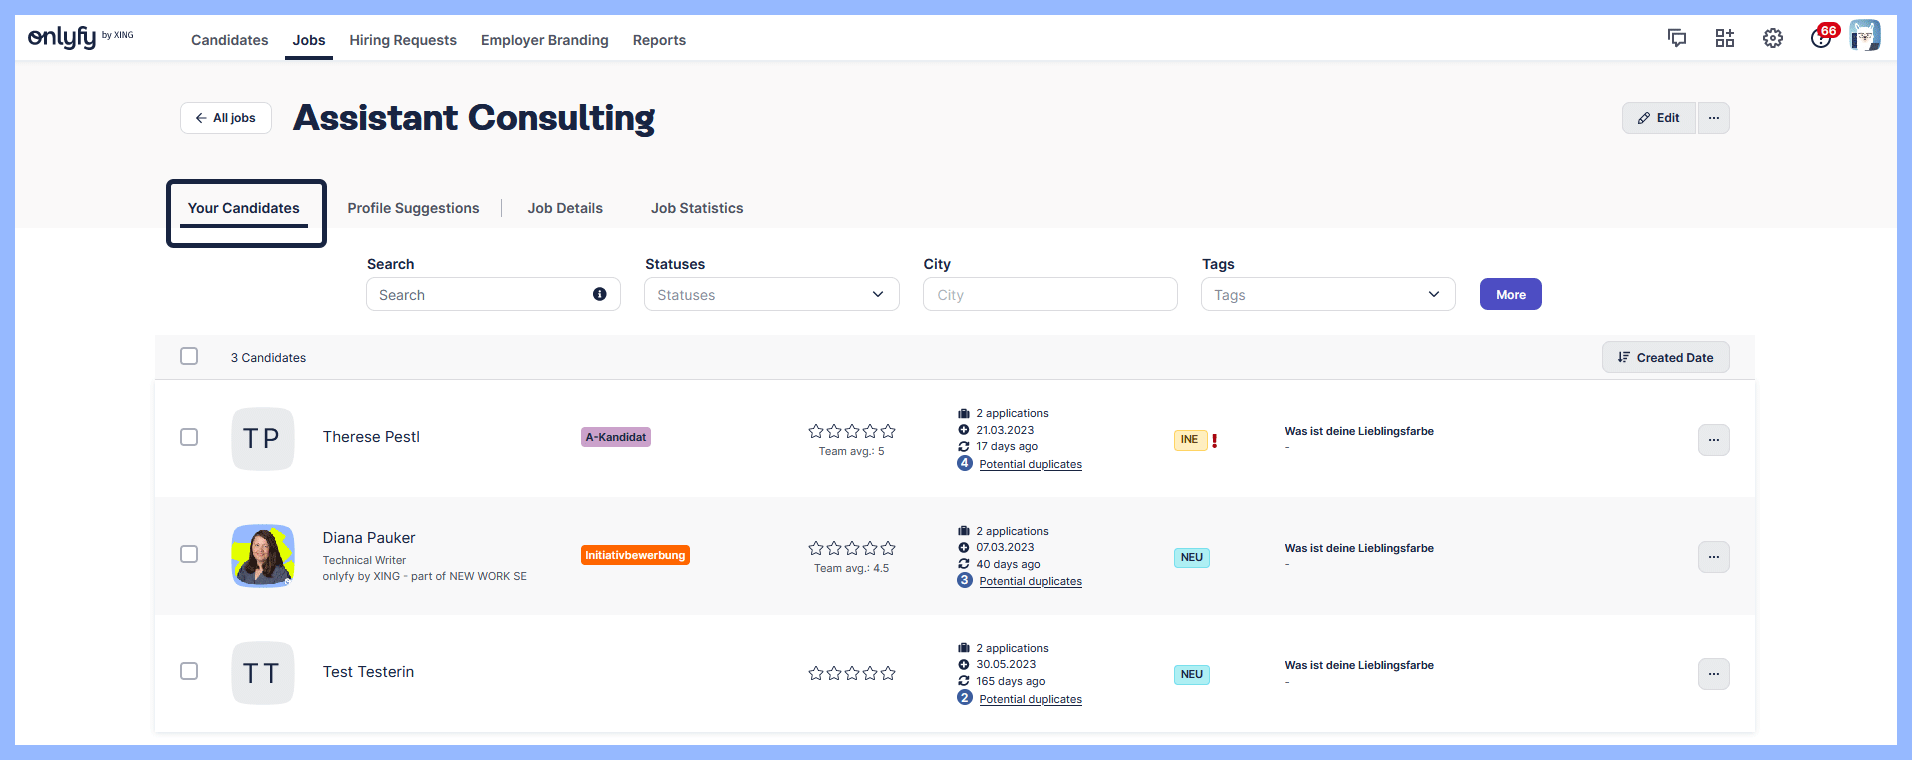This screenshot has width=1912, height=760.
Task: Open the Created Date sort control
Action: pos(1665,357)
